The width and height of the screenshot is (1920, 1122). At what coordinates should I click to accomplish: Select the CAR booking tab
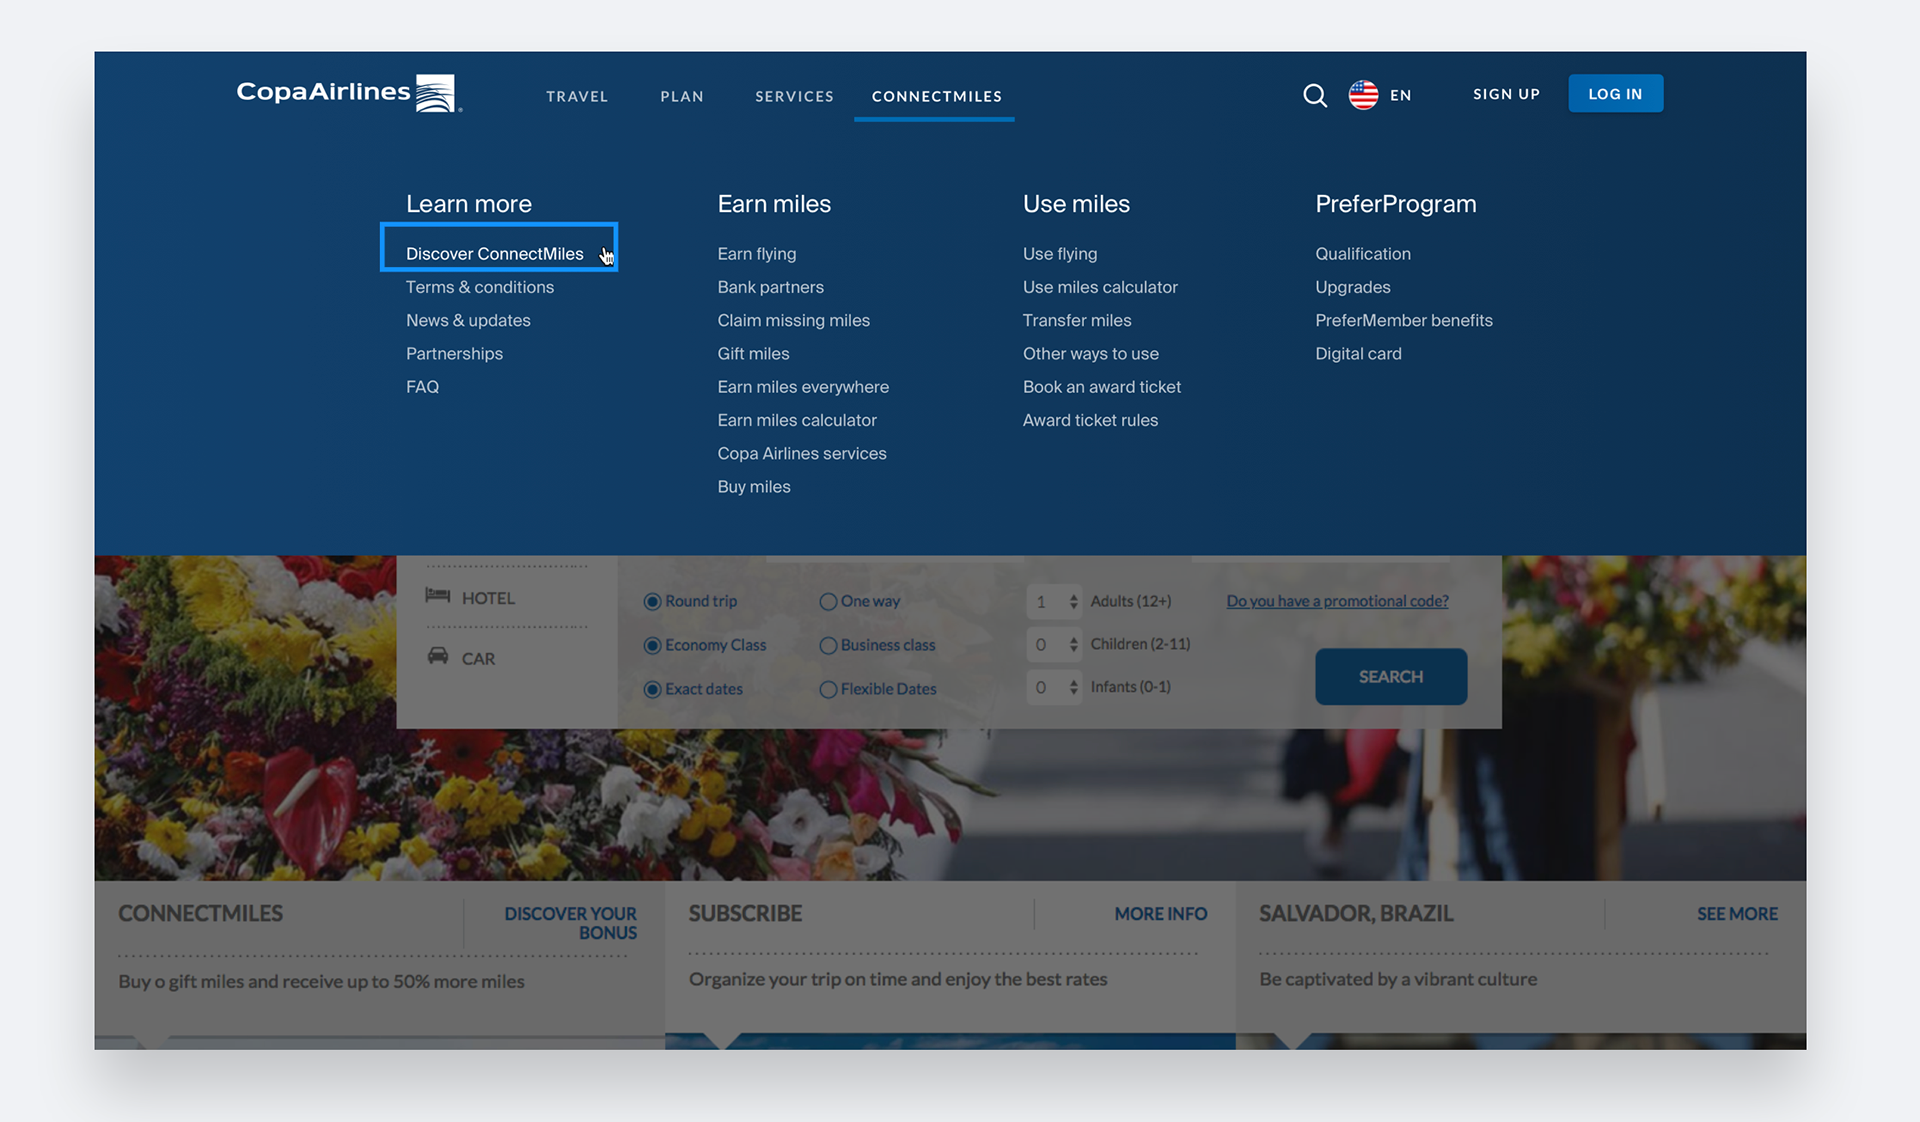pyautogui.click(x=461, y=658)
